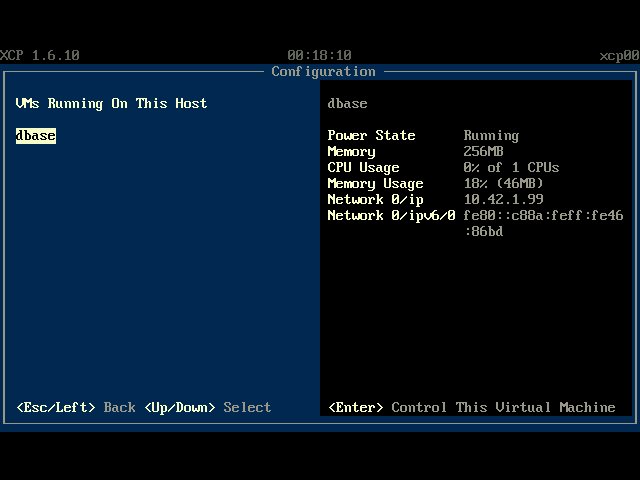Click the fe80::c88a:feff:fe46 IPv6 address
The image size is (640, 480).
(544, 215)
